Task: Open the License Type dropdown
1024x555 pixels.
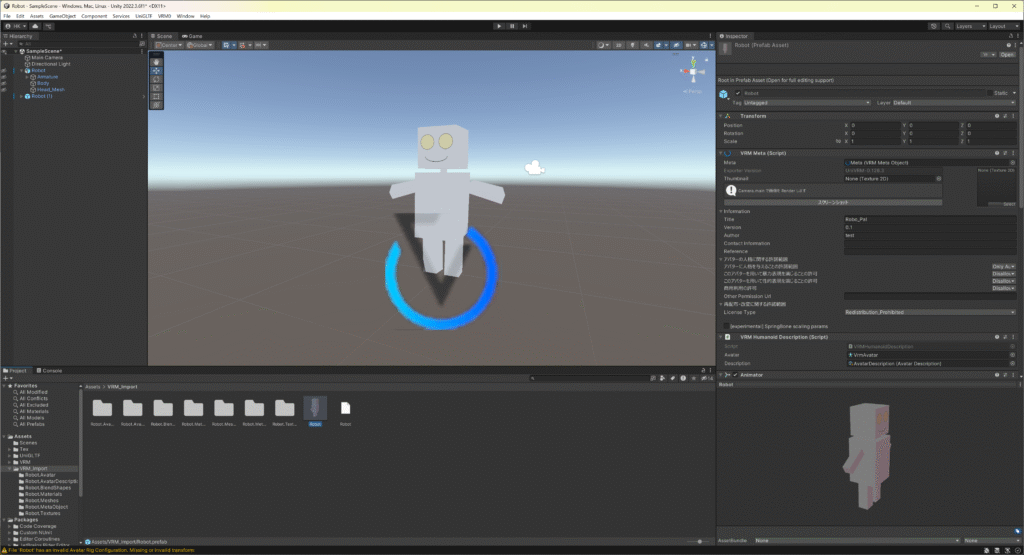Action: click(x=929, y=312)
